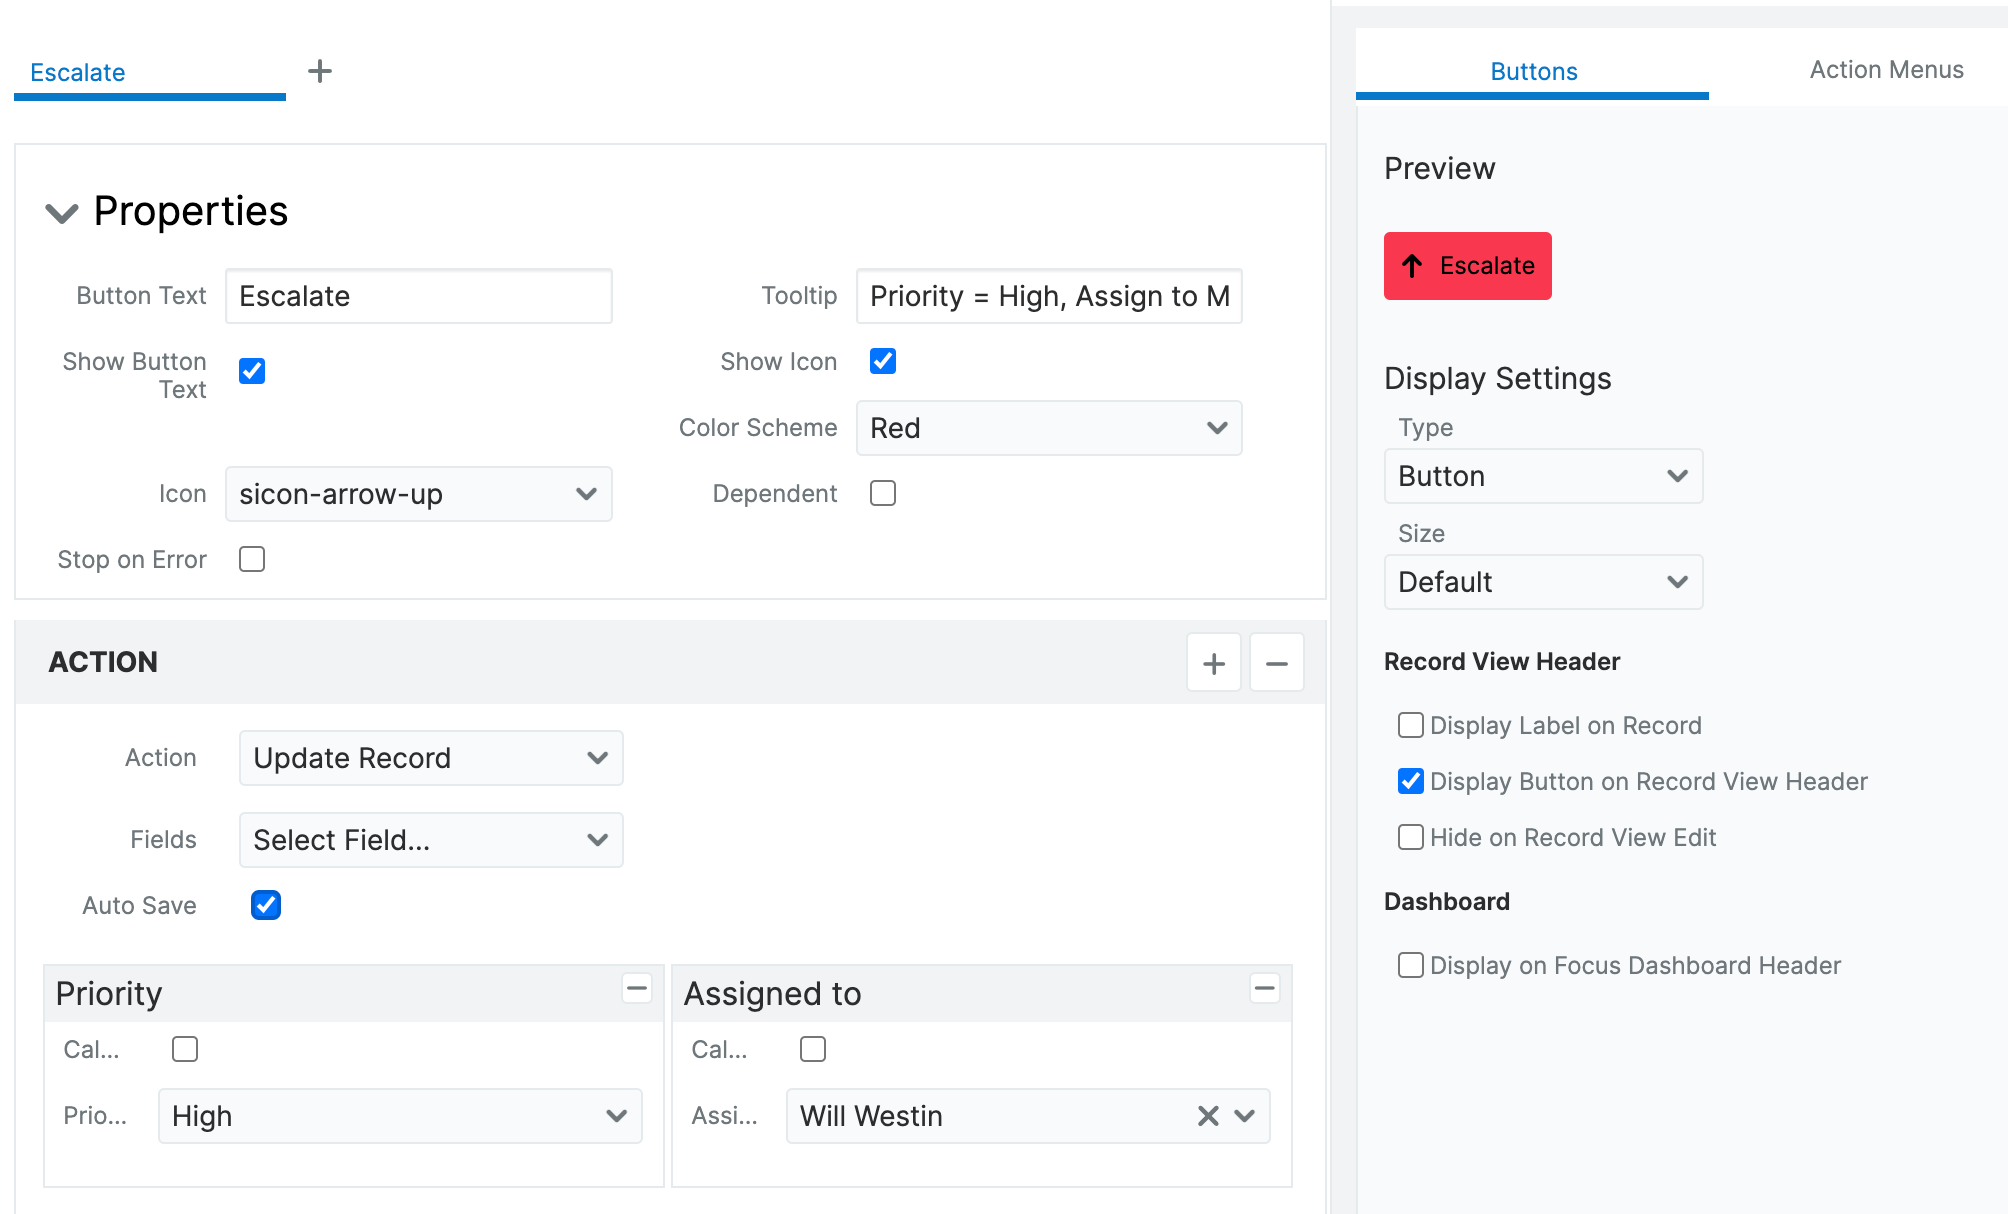This screenshot has height=1214, width=2008.
Task: Open the Select Field picker
Action: (430, 840)
